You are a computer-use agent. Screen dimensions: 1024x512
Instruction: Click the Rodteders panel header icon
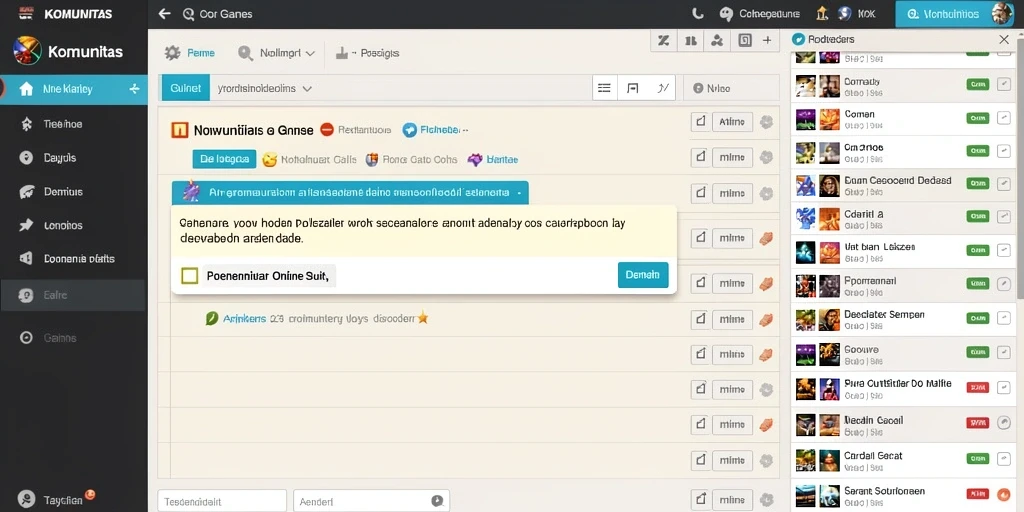coord(798,39)
